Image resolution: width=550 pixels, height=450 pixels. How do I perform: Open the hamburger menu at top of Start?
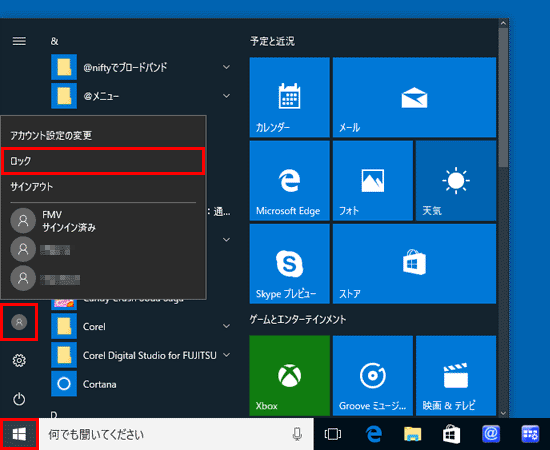pos(19,41)
